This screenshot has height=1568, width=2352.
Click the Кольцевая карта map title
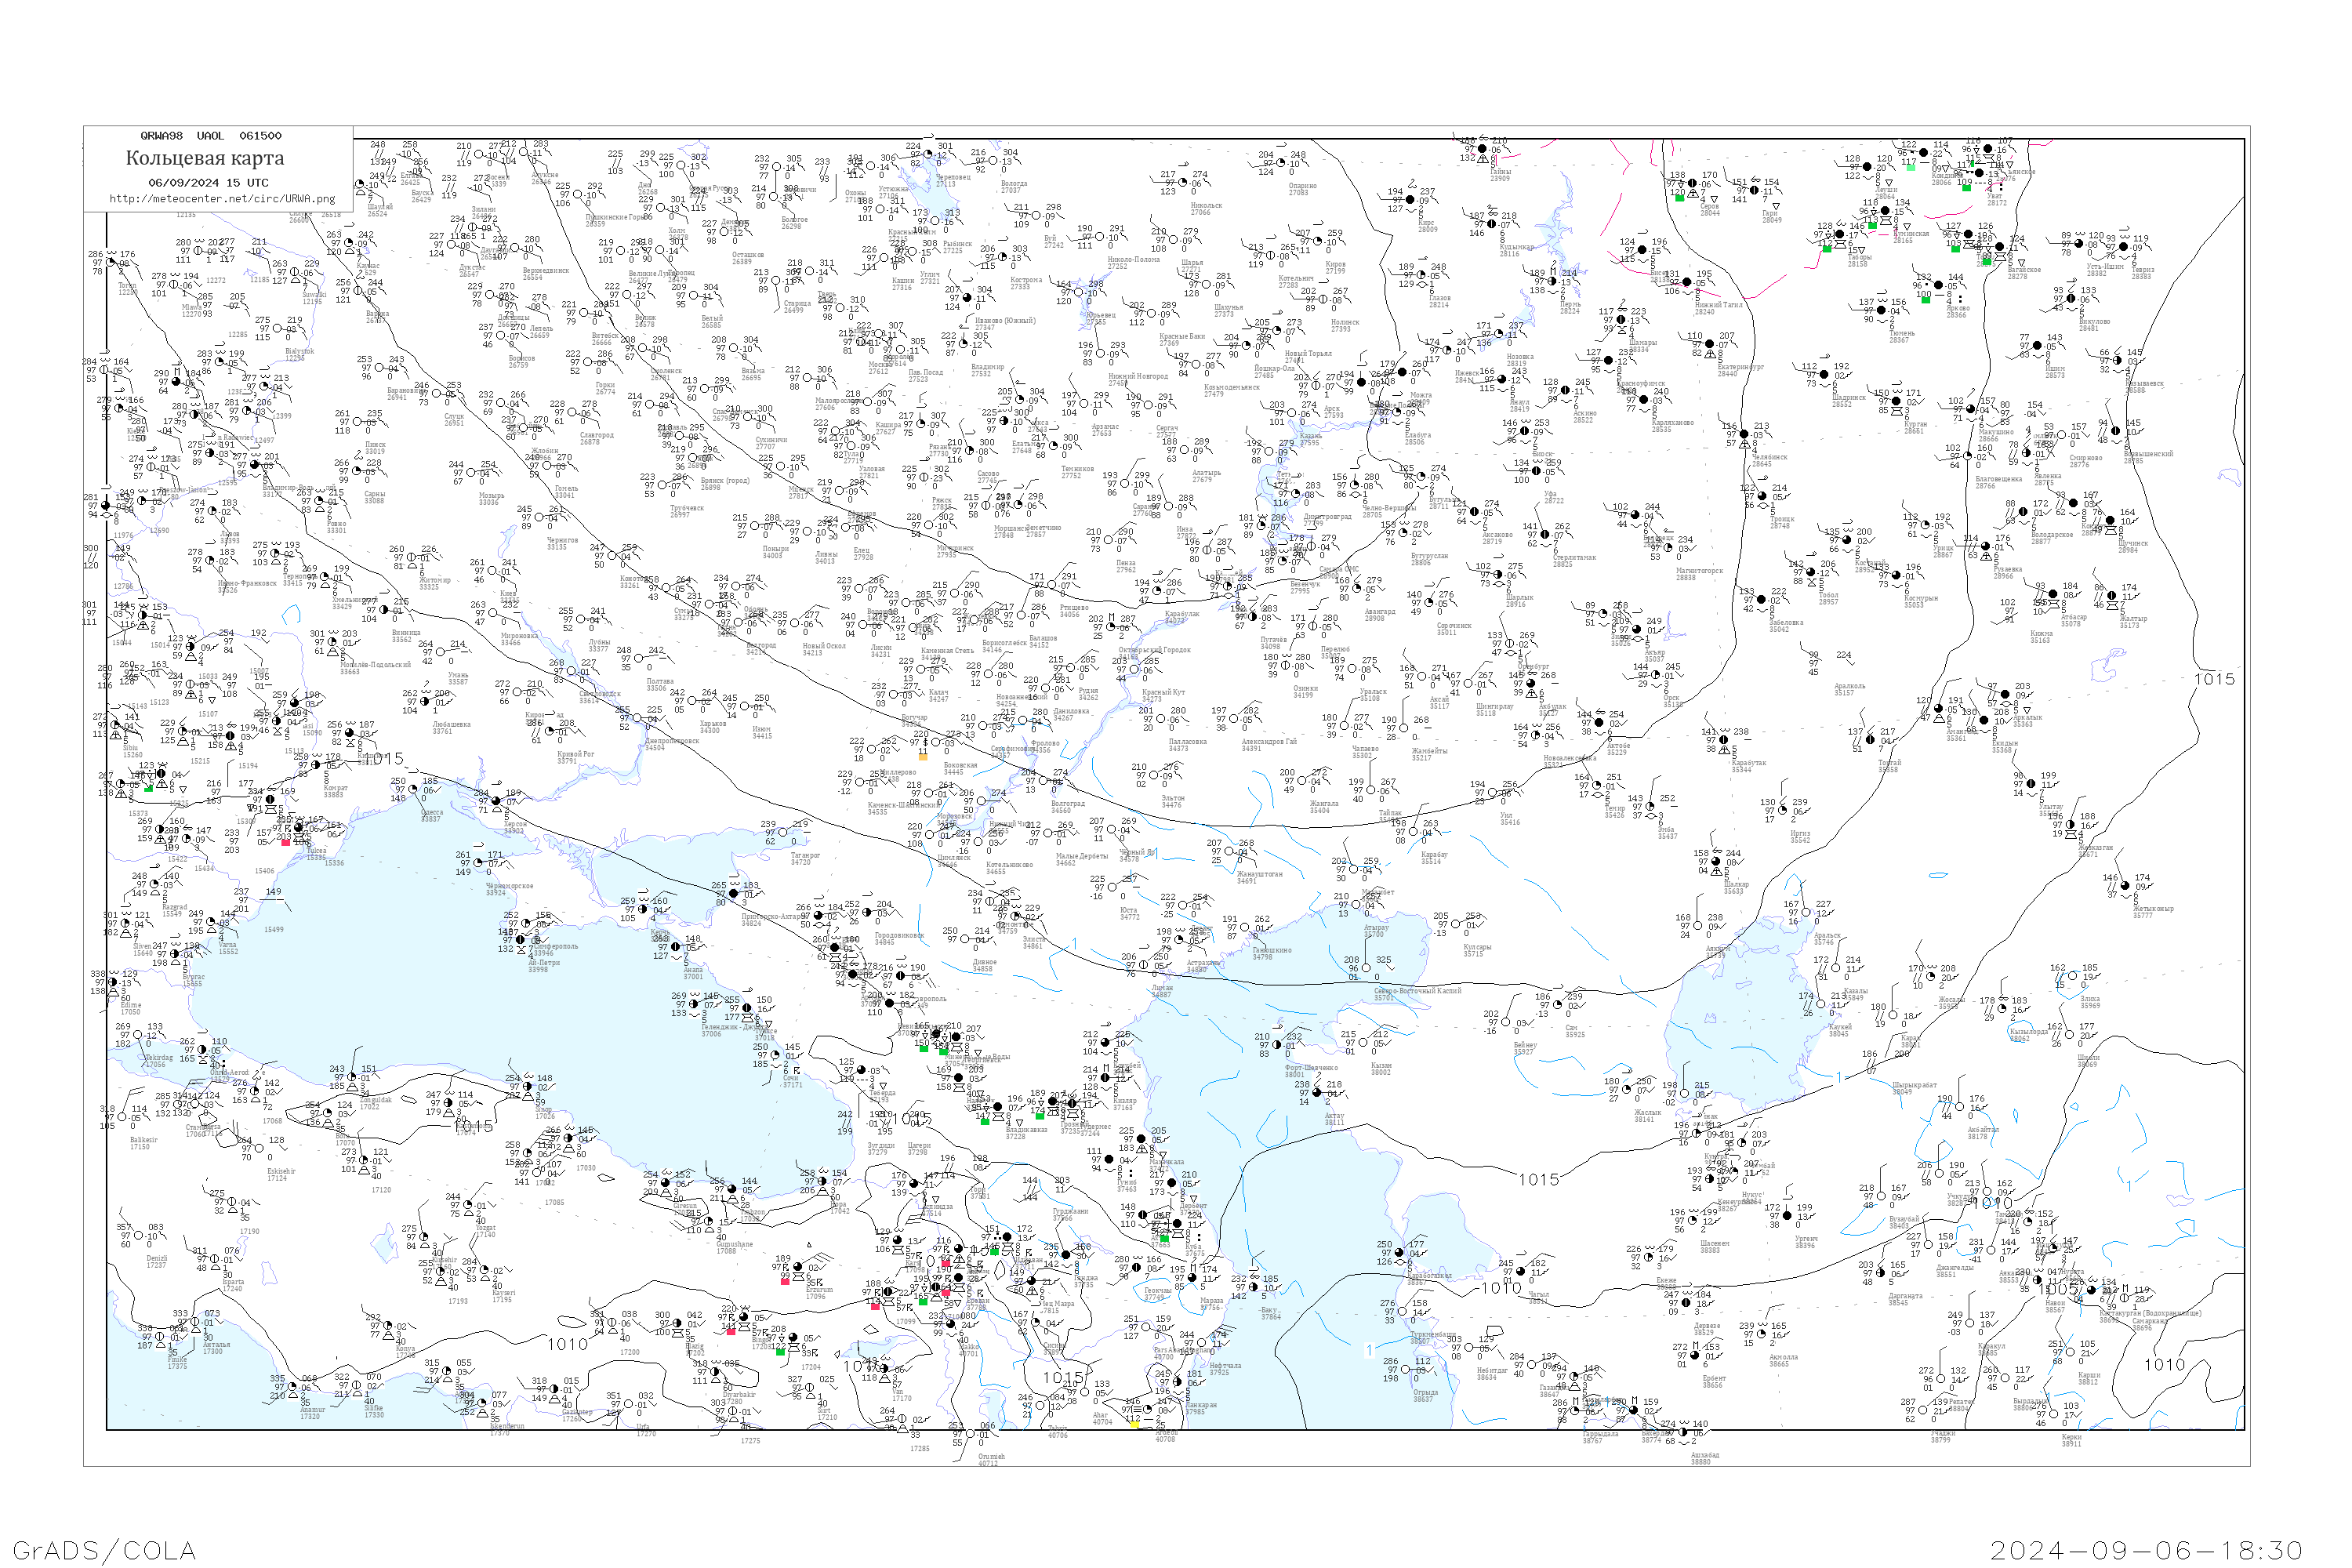(205, 158)
